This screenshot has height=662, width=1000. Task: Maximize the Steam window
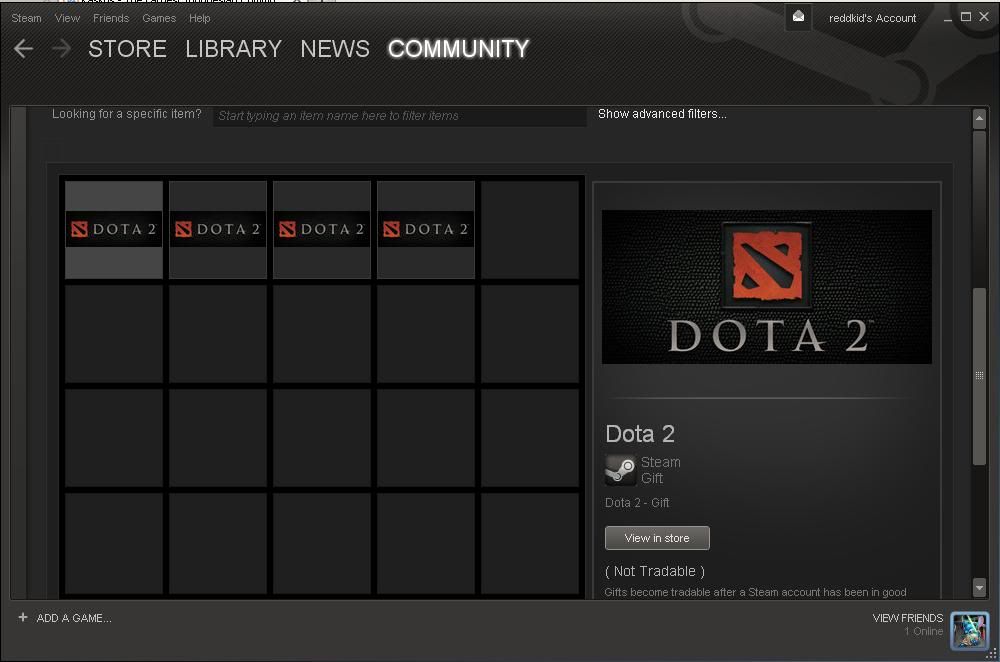pyautogui.click(x=966, y=17)
